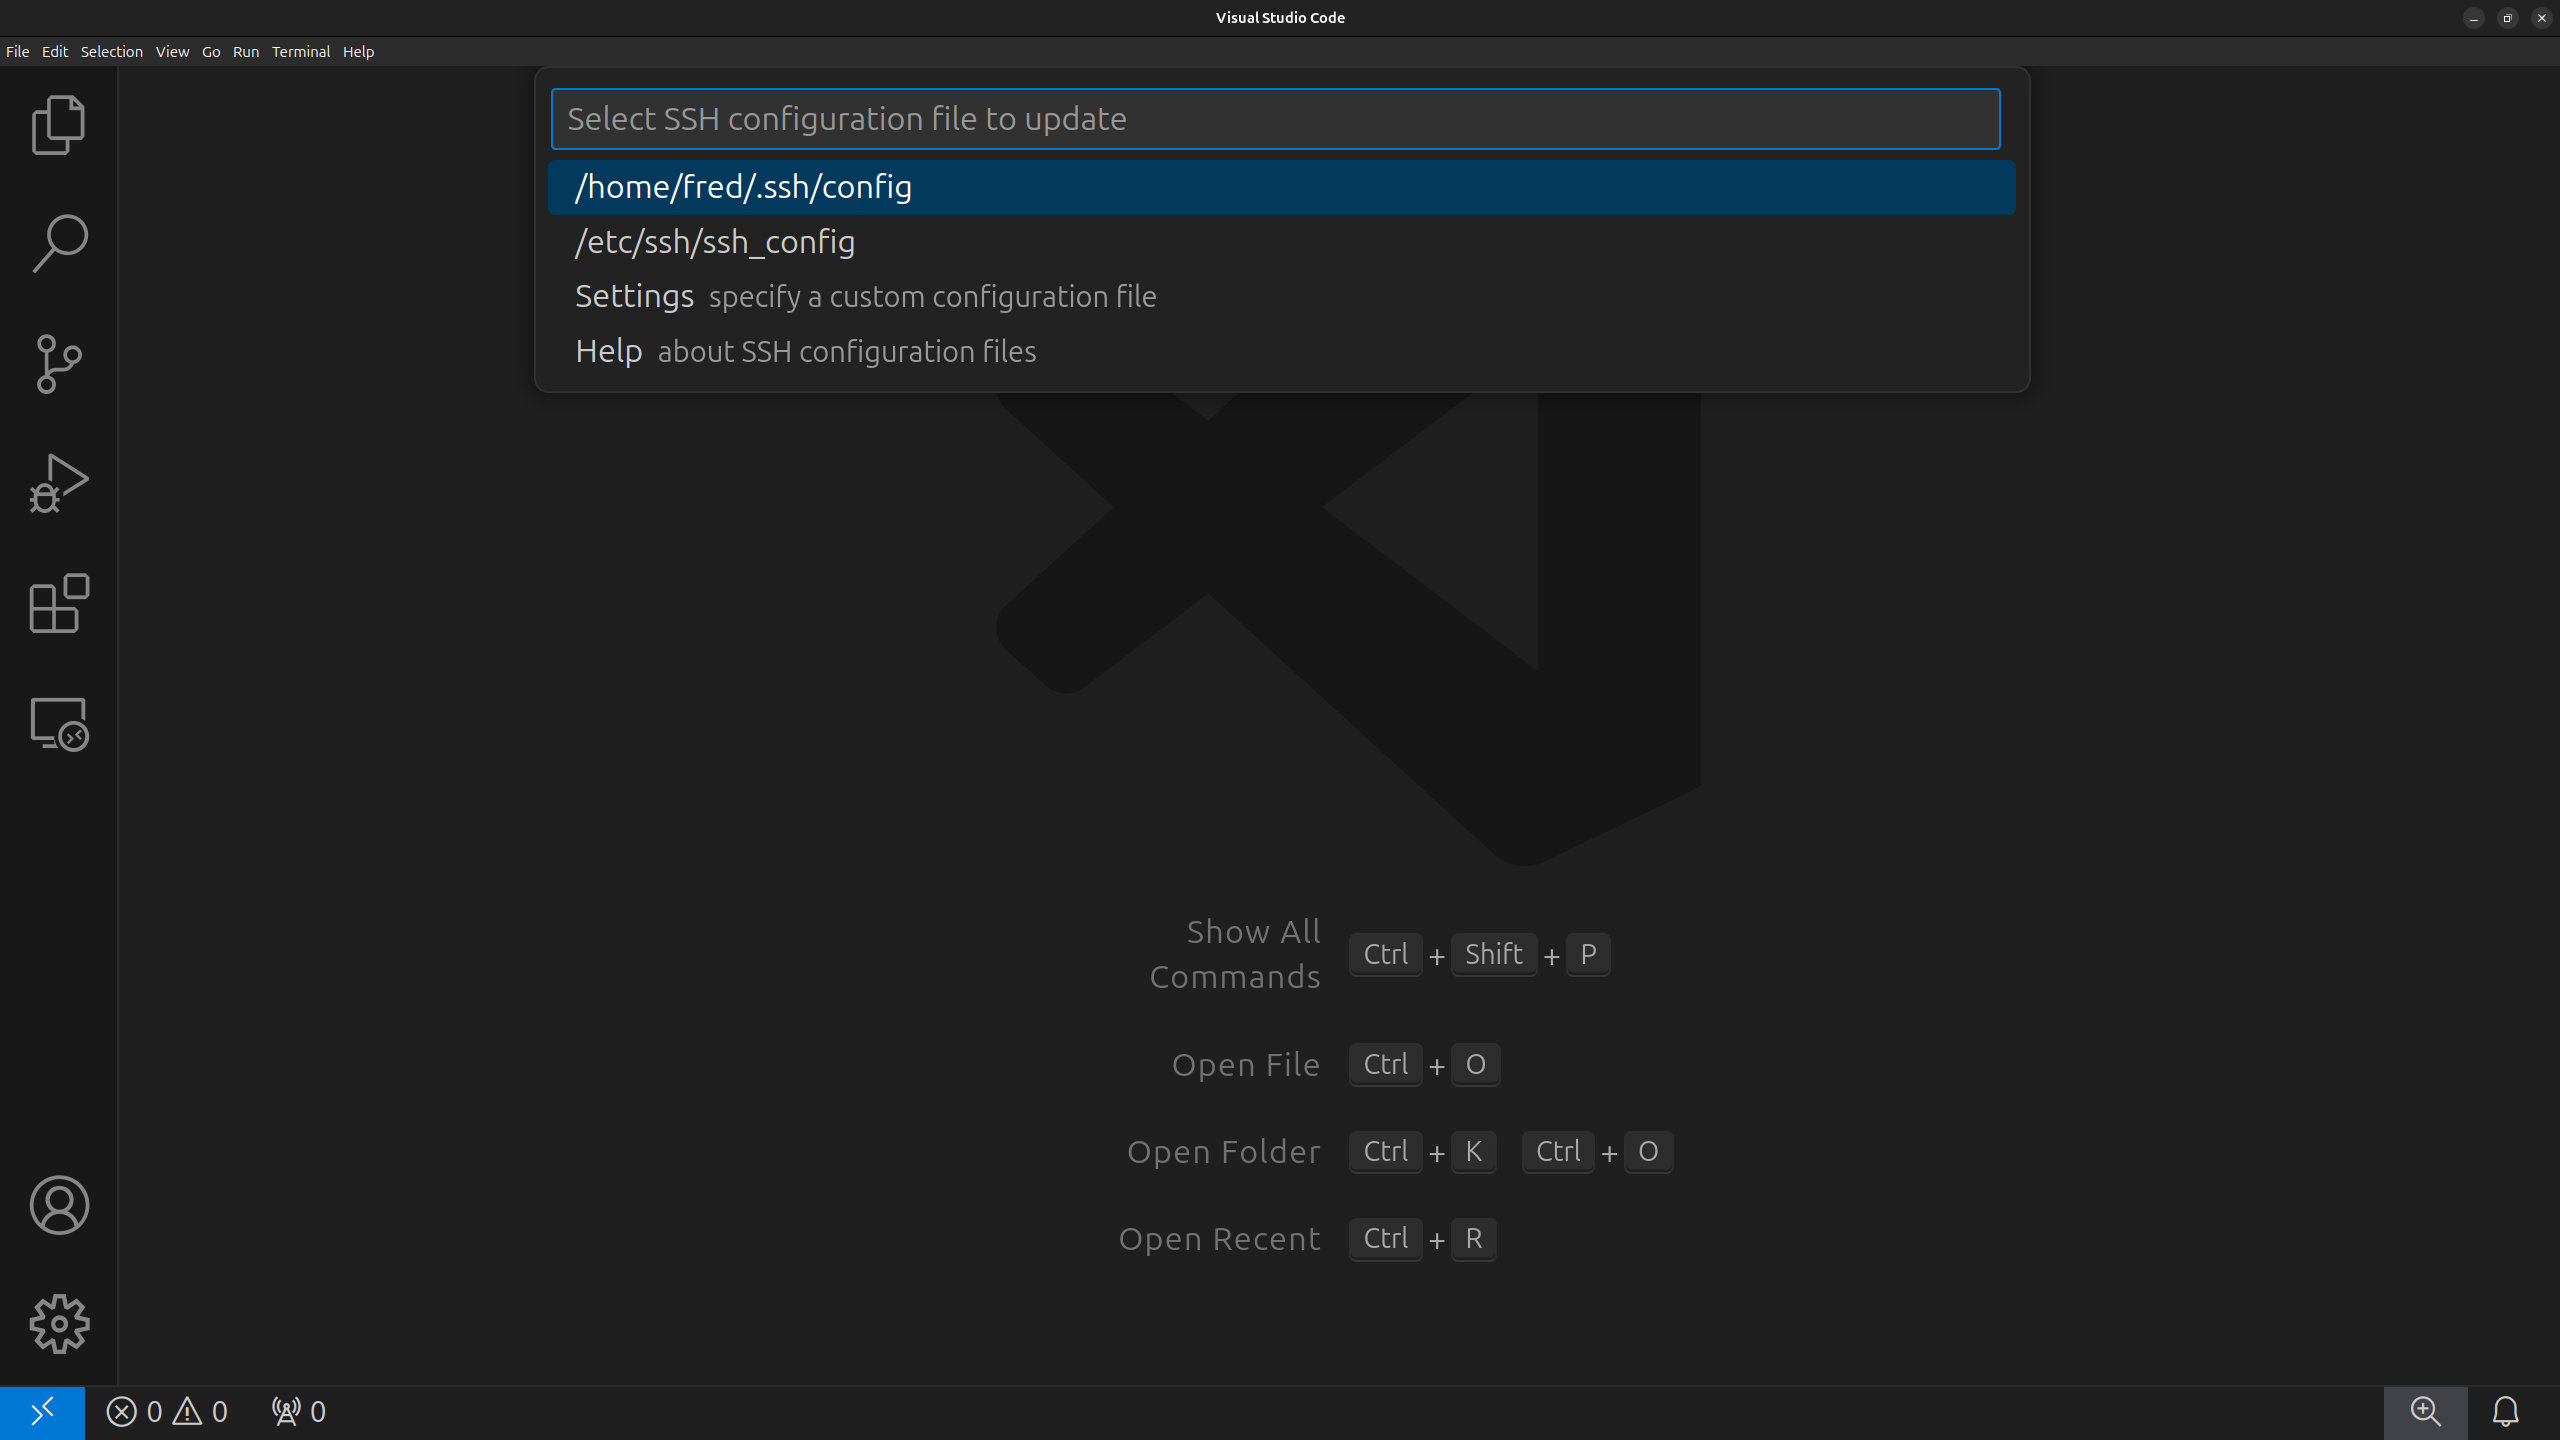Screen dimensions: 2560x1440
Task: Open the Terminal menu
Action: pos(300,52)
